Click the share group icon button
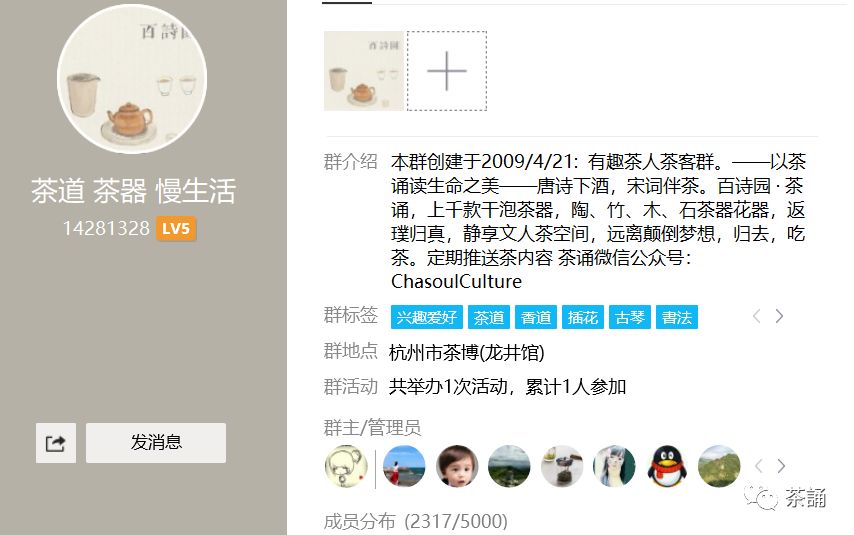The height and width of the screenshot is (535, 854). (56, 443)
